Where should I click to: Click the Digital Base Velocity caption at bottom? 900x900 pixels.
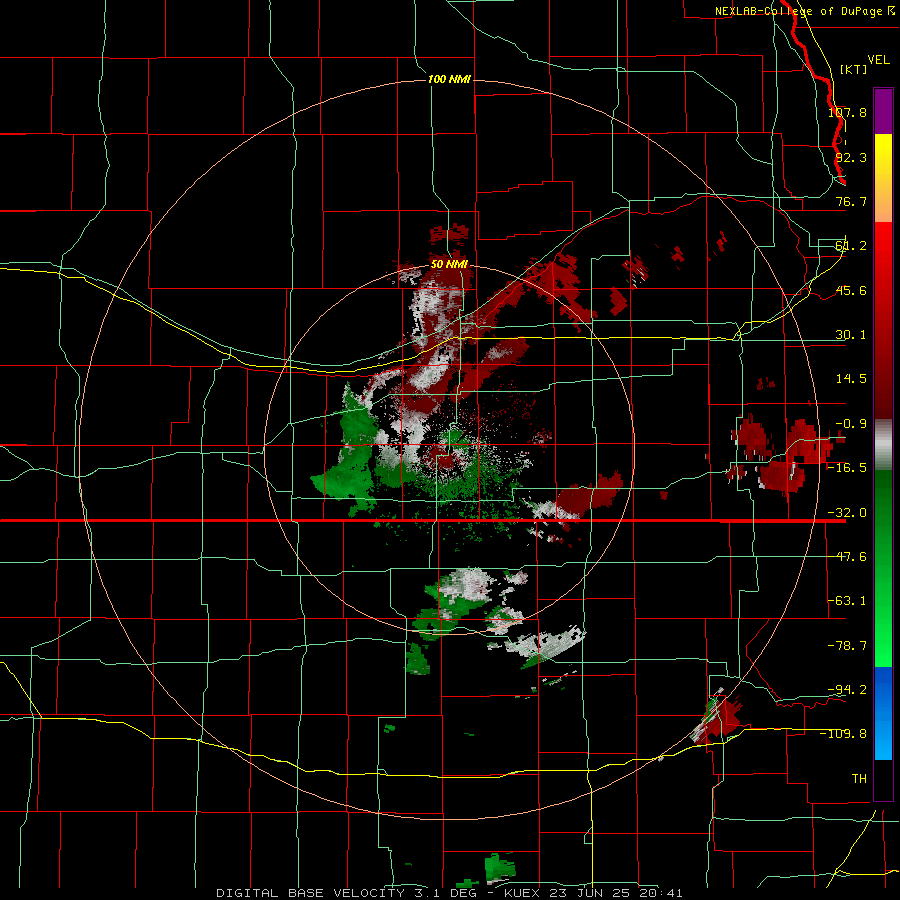coord(449,893)
